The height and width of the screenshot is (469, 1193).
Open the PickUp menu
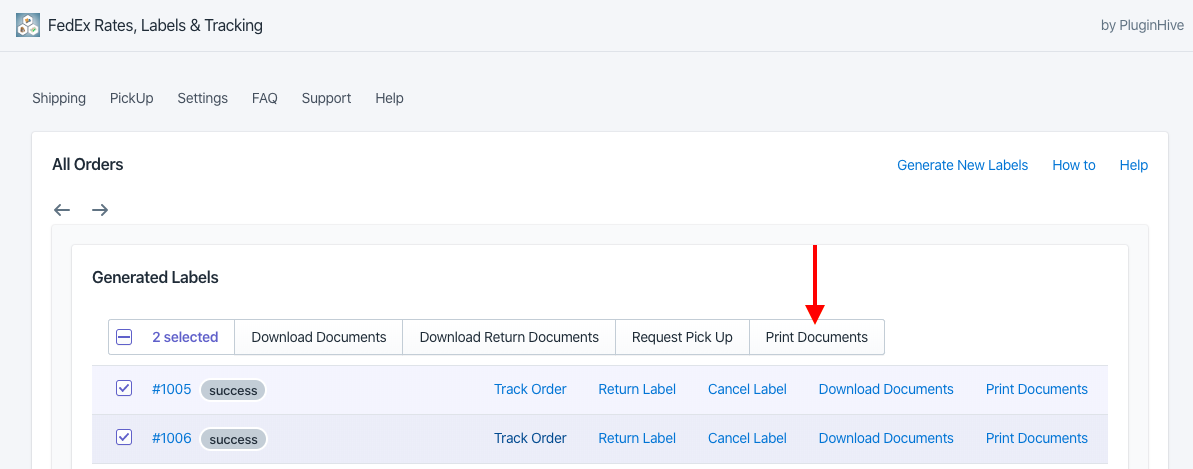132,98
